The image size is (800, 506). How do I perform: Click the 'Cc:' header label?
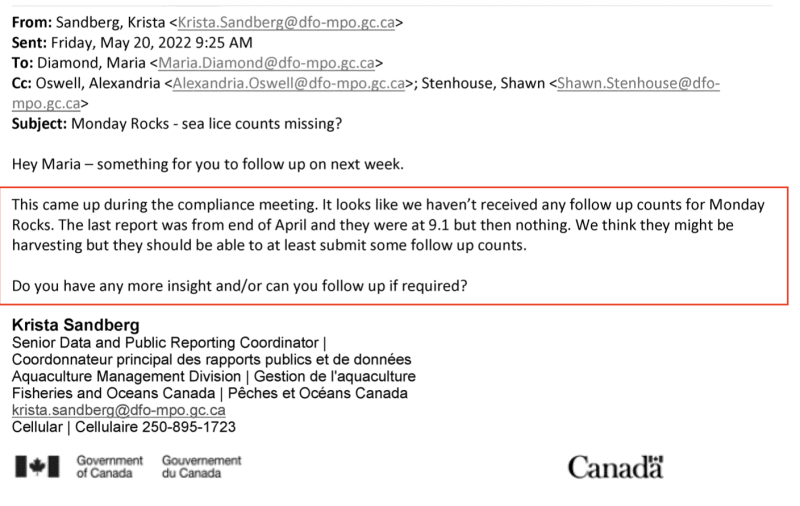click(23, 84)
